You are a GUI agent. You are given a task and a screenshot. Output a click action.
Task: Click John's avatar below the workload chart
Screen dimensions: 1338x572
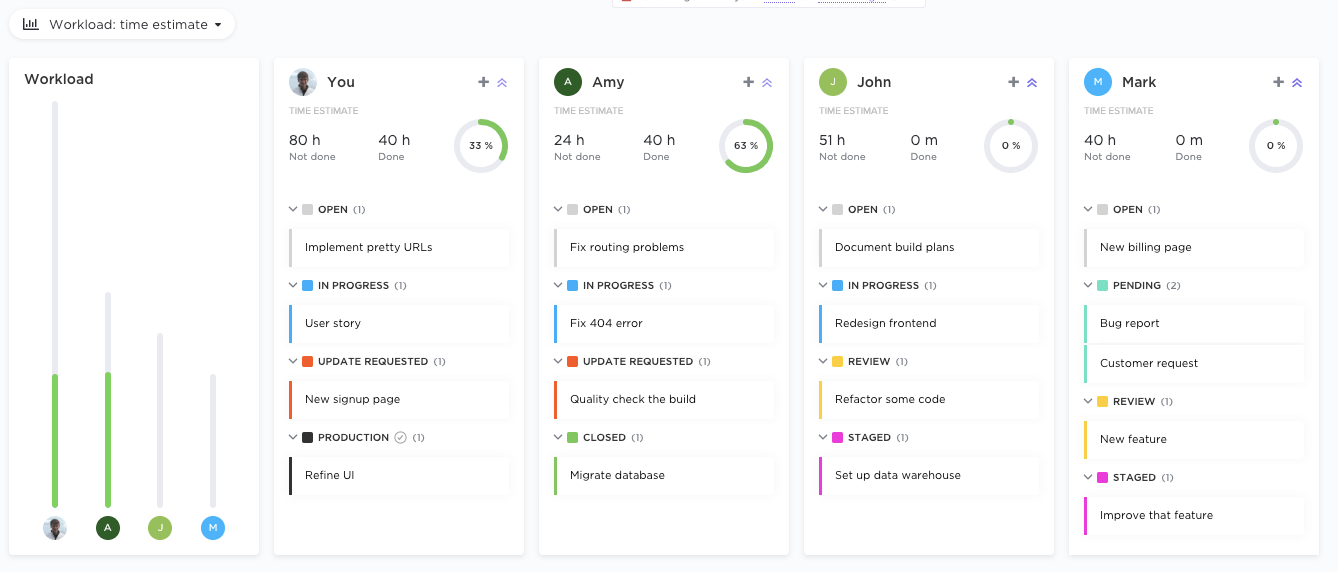click(160, 528)
